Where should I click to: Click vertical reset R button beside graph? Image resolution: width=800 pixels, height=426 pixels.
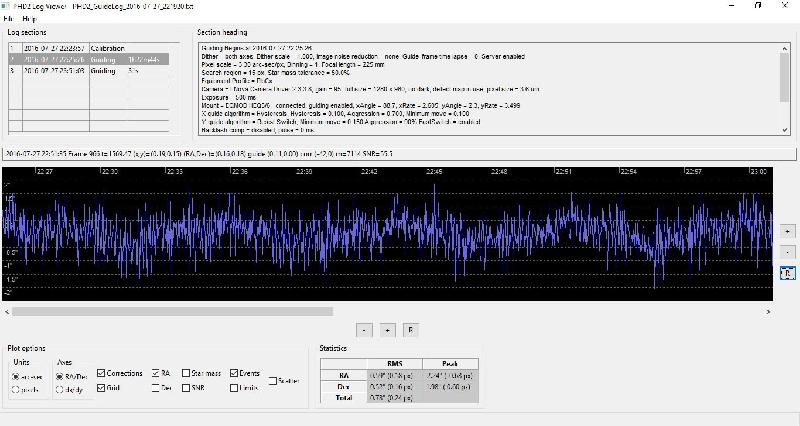click(x=787, y=273)
